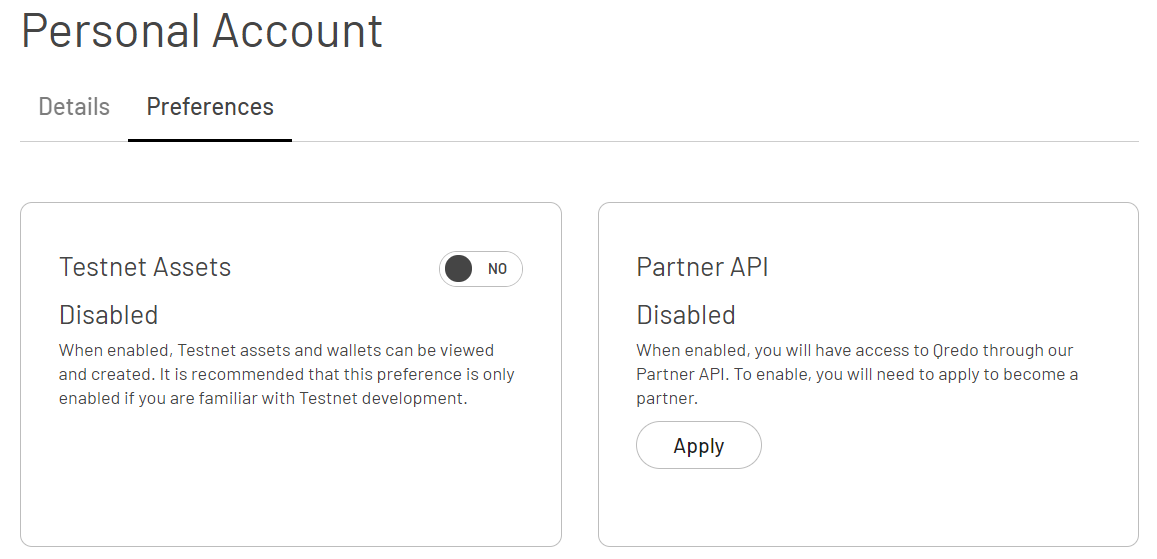Image resolution: width=1157 pixels, height=559 pixels.
Task: Click the Partner API description paragraph
Action: pos(856,375)
